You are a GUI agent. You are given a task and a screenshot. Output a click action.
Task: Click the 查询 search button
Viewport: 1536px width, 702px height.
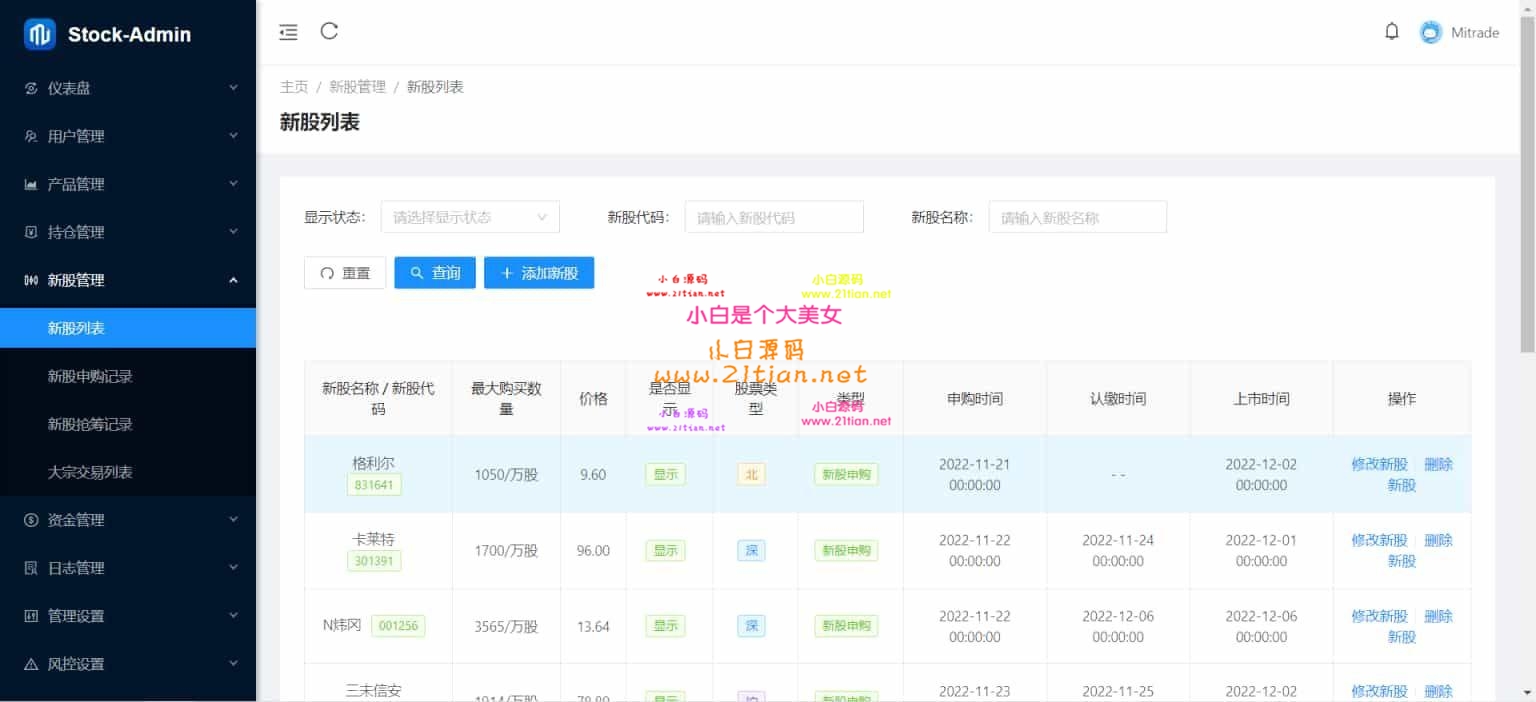pyautogui.click(x=435, y=273)
